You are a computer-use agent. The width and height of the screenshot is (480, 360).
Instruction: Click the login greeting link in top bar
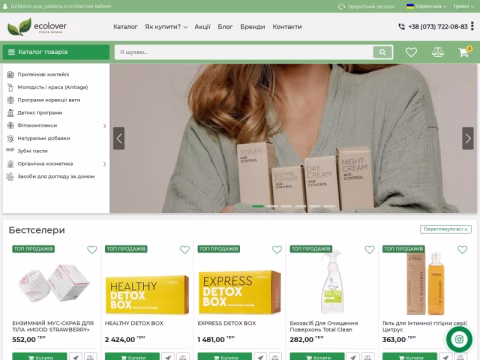click(61, 6)
